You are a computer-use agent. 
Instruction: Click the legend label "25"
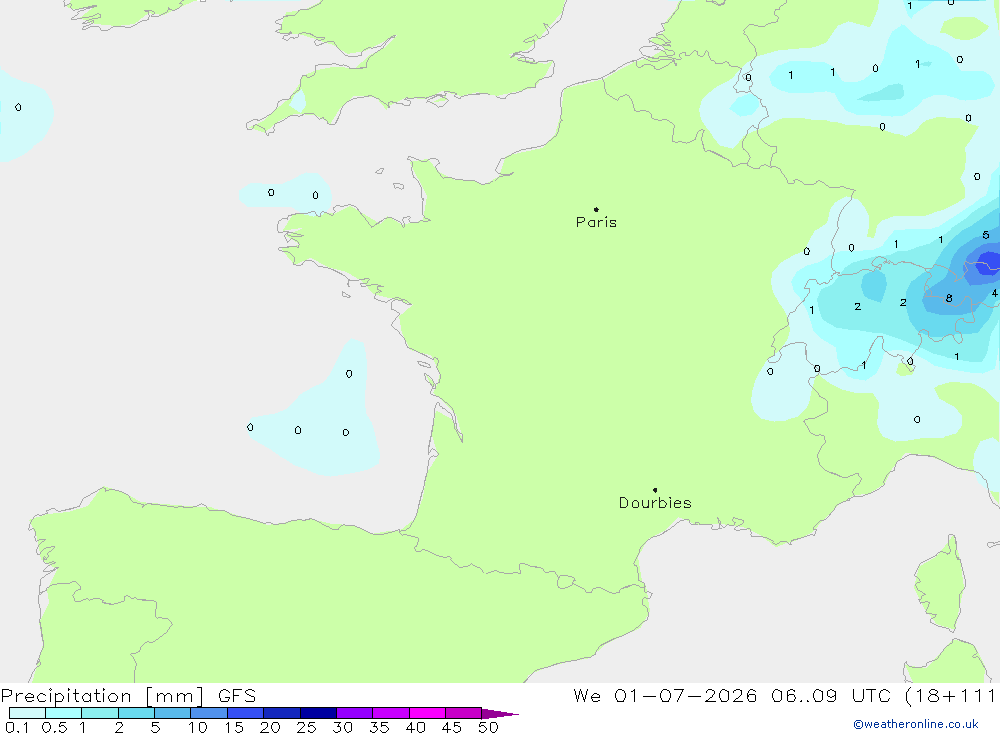point(306,727)
